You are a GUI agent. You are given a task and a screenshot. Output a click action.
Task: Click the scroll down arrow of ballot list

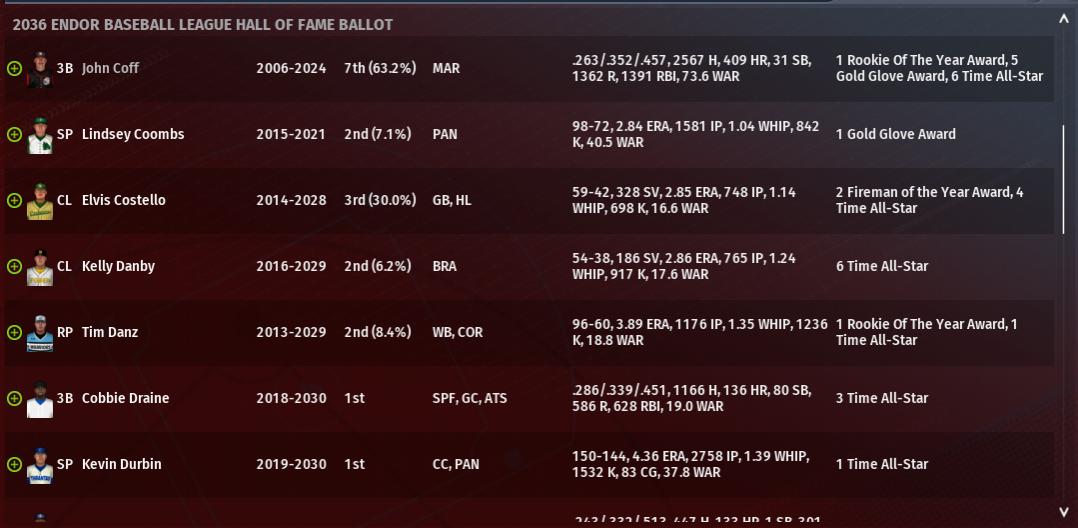1063,513
